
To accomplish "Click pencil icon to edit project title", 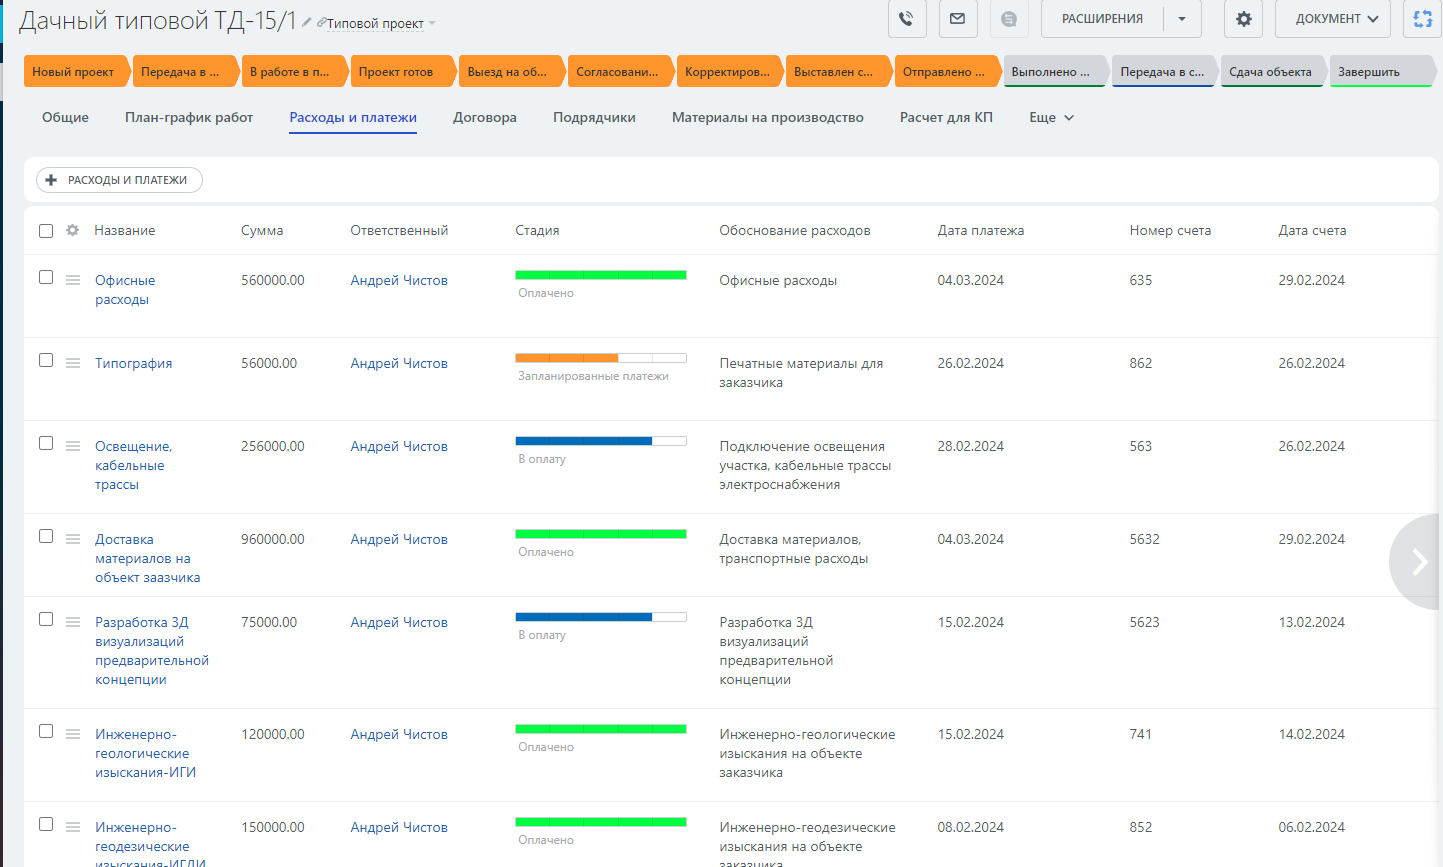I will click(x=307, y=23).
